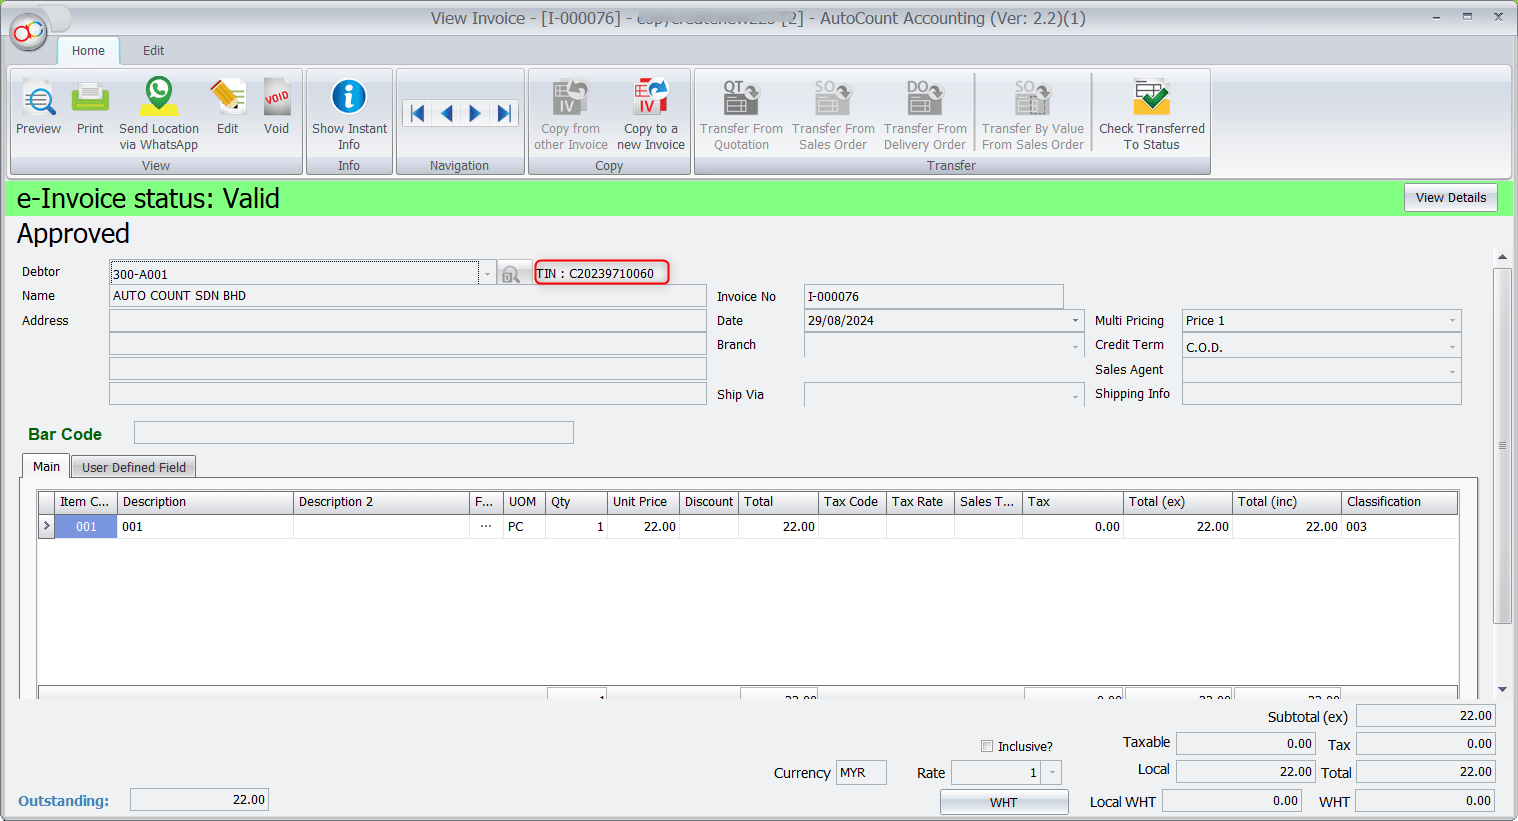Open the Date dropdown calendar

click(1076, 321)
